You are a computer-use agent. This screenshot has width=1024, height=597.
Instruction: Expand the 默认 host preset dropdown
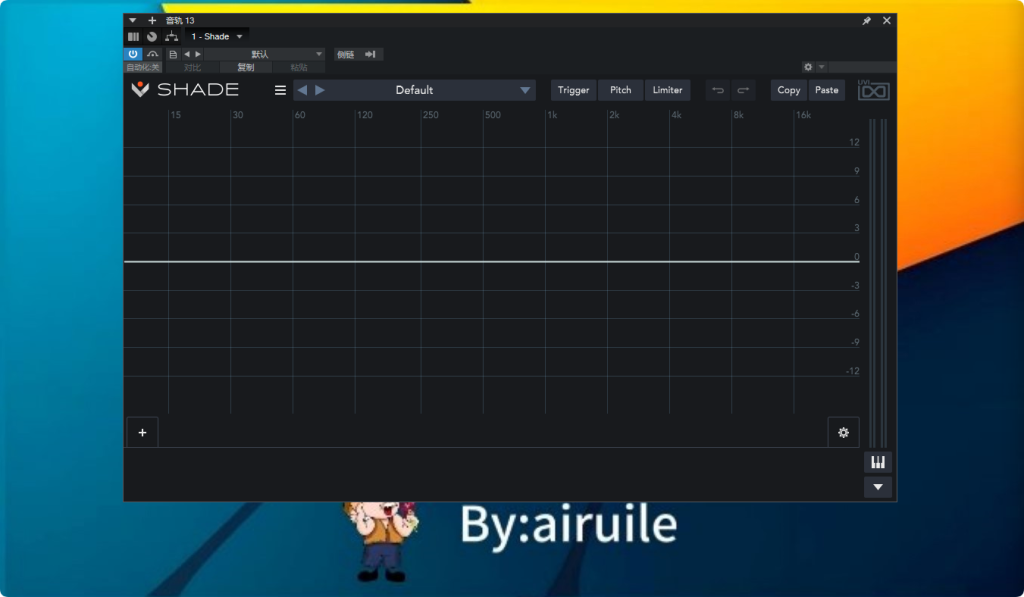point(264,54)
